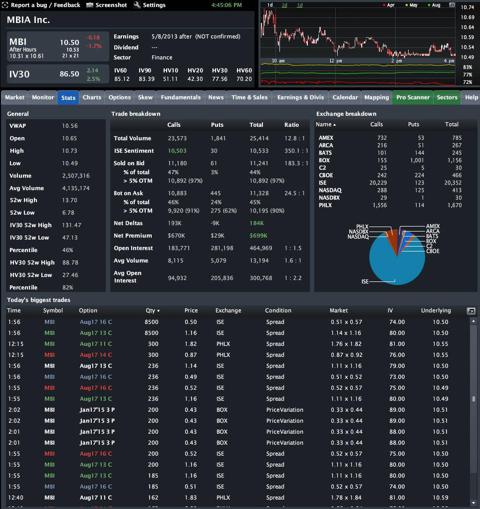480x509 pixels.
Task: Click the MBIA Inc. company title
Action: pos(28,20)
